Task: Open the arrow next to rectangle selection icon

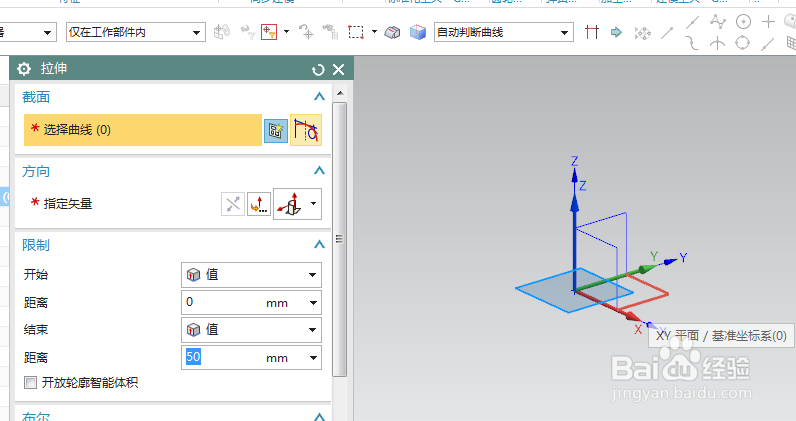Action: coord(374,31)
